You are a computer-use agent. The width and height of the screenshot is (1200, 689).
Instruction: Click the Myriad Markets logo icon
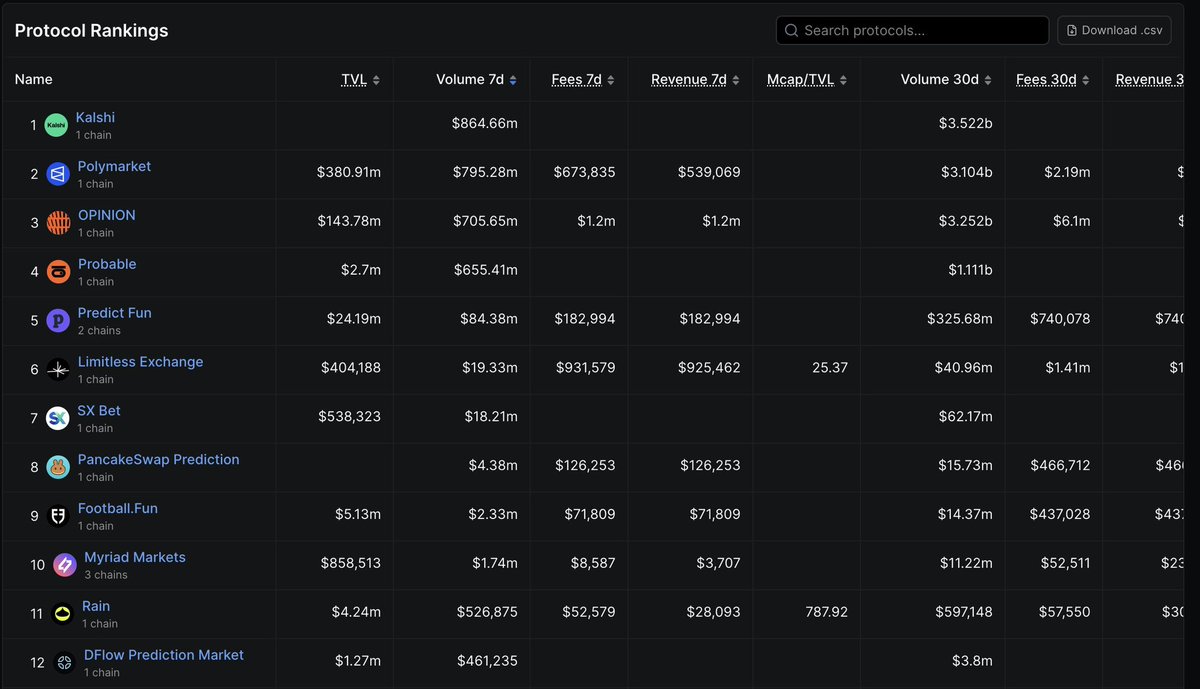click(x=64, y=564)
